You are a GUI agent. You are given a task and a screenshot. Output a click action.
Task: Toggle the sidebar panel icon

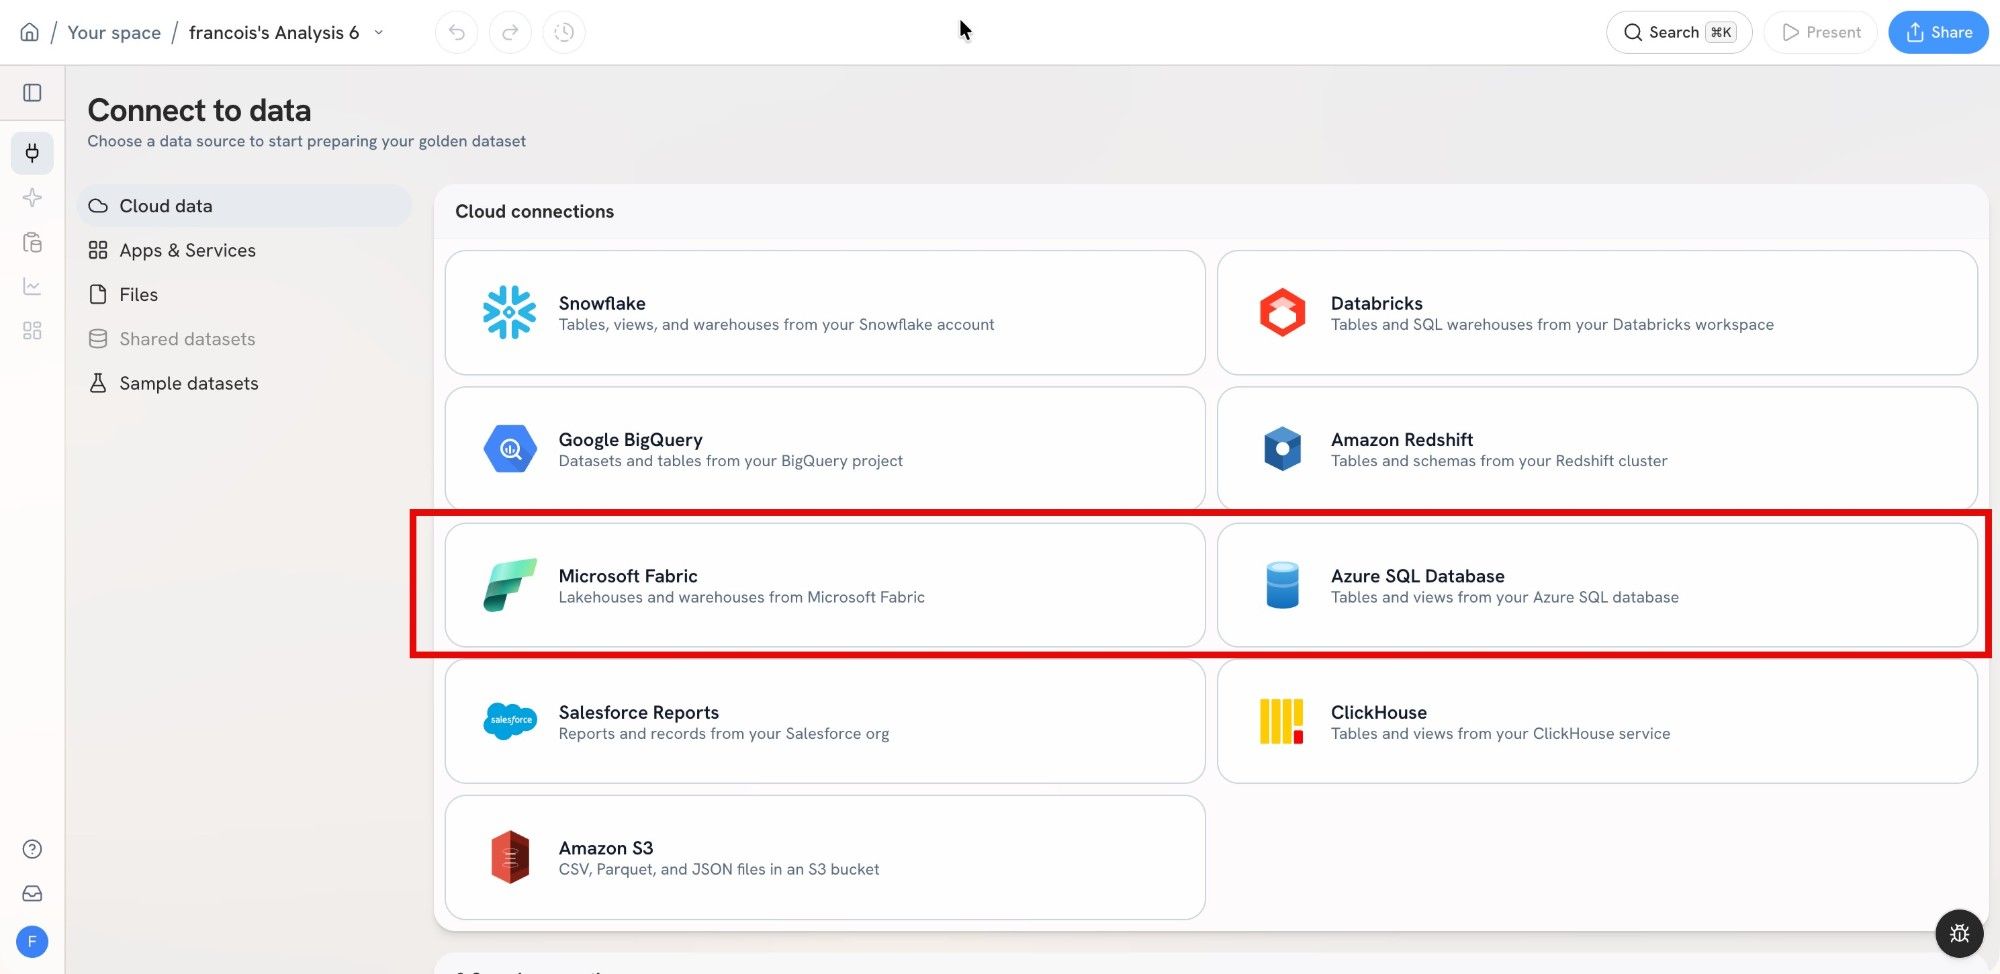coord(32,93)
